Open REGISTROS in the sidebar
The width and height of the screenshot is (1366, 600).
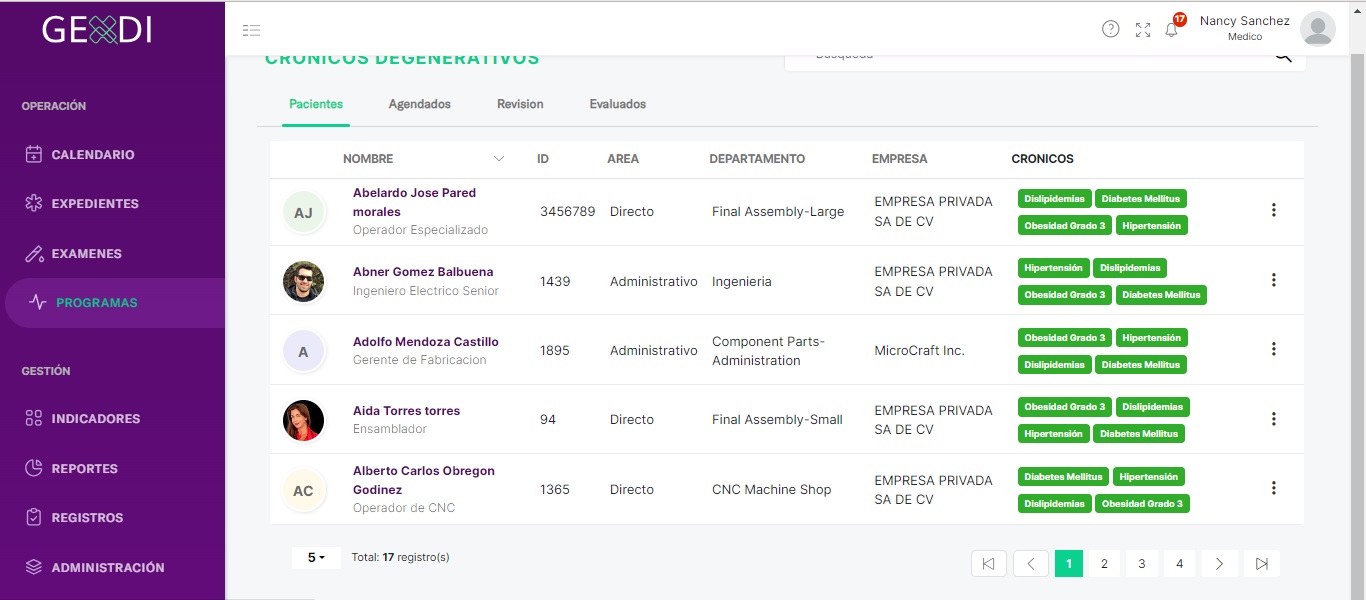[x=88, y=518]
